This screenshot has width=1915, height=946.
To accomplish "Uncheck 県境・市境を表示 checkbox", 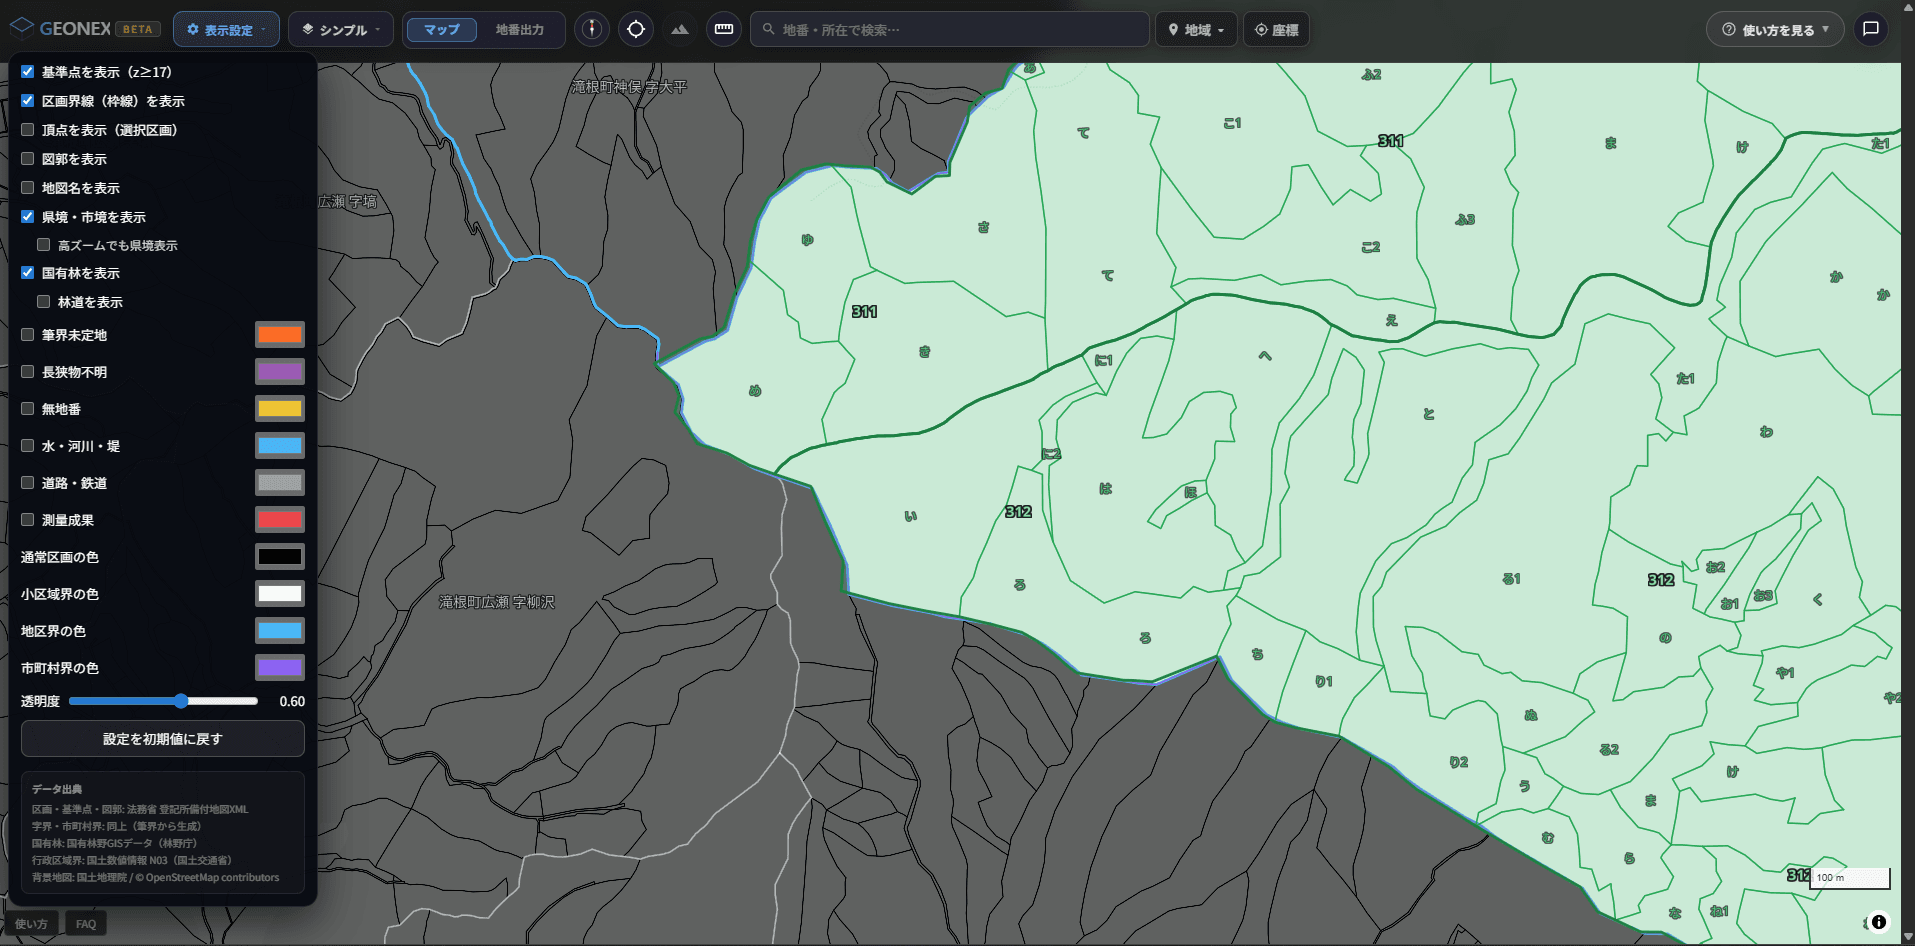I will (28, 217).
